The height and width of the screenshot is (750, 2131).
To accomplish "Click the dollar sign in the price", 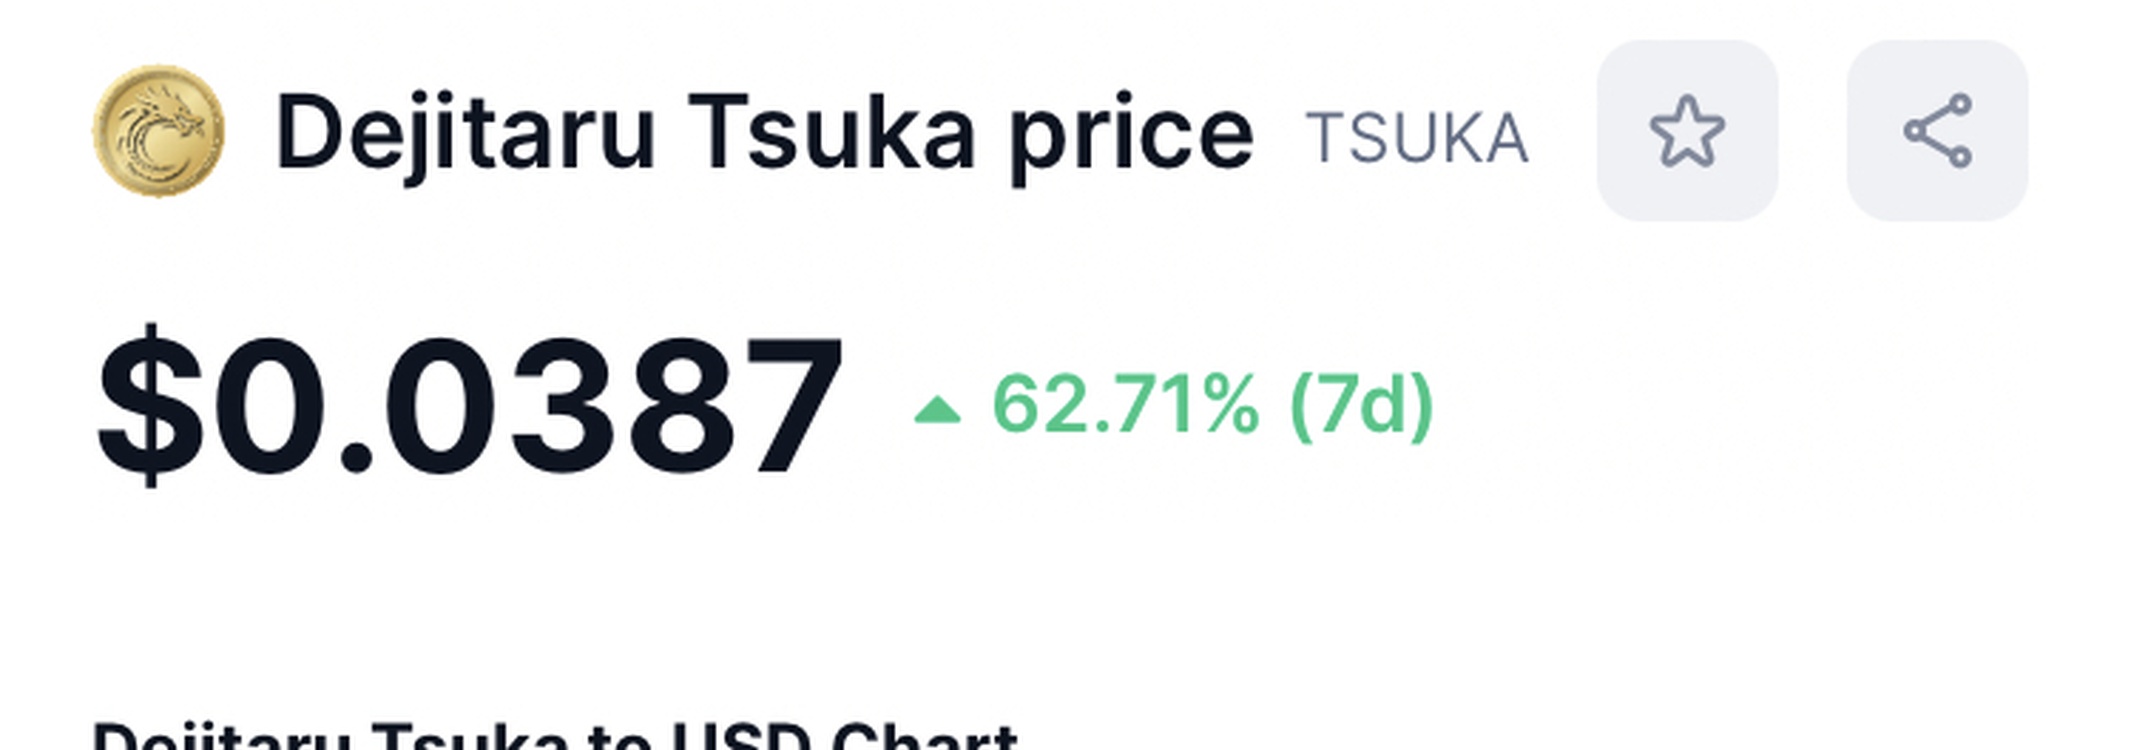I will (x=151, y=405).
